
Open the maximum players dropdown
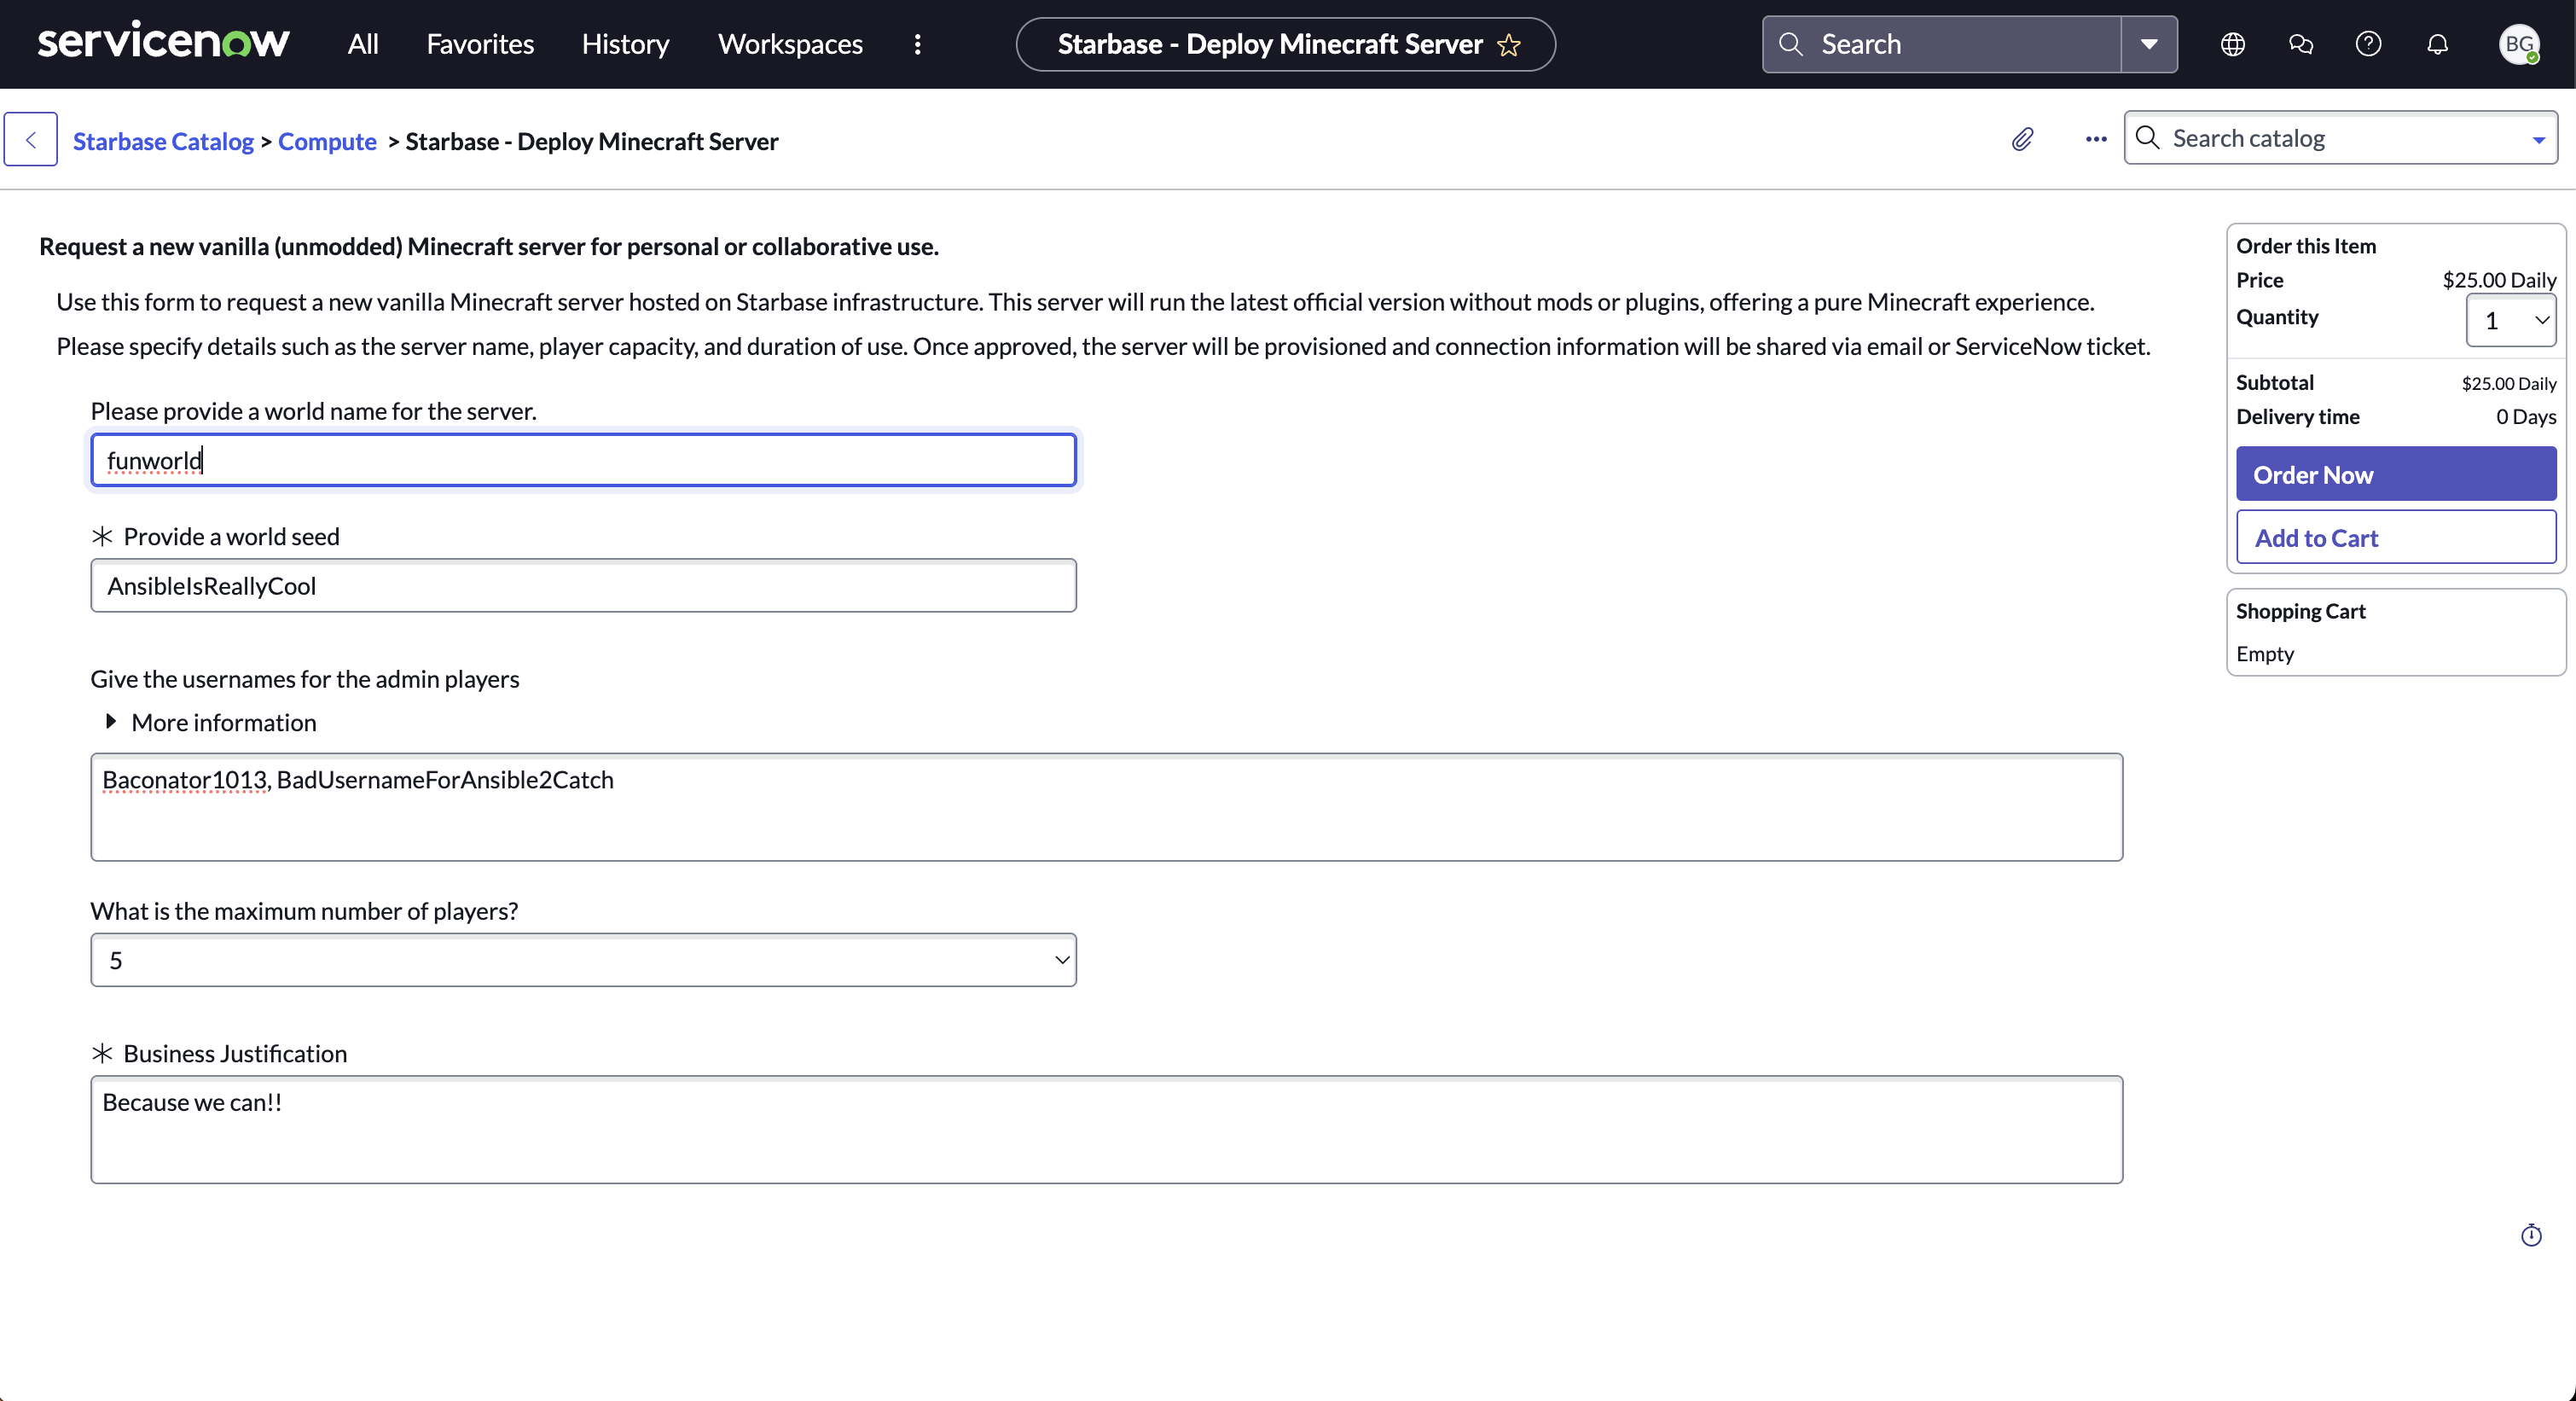coord(583,960)
